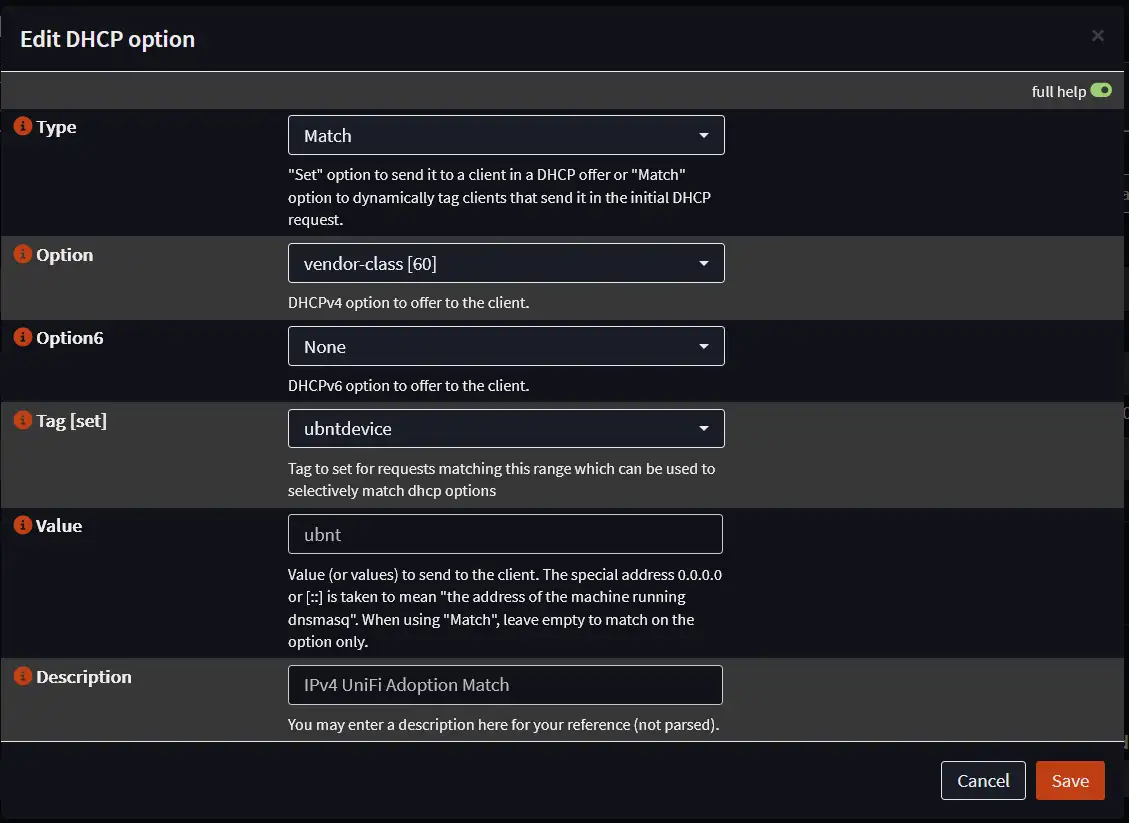The height and width of the screenshot is (823, 1129).
Task: Save the DHCP option settings
Action: pyautogui.click(x=1069, y=781)
